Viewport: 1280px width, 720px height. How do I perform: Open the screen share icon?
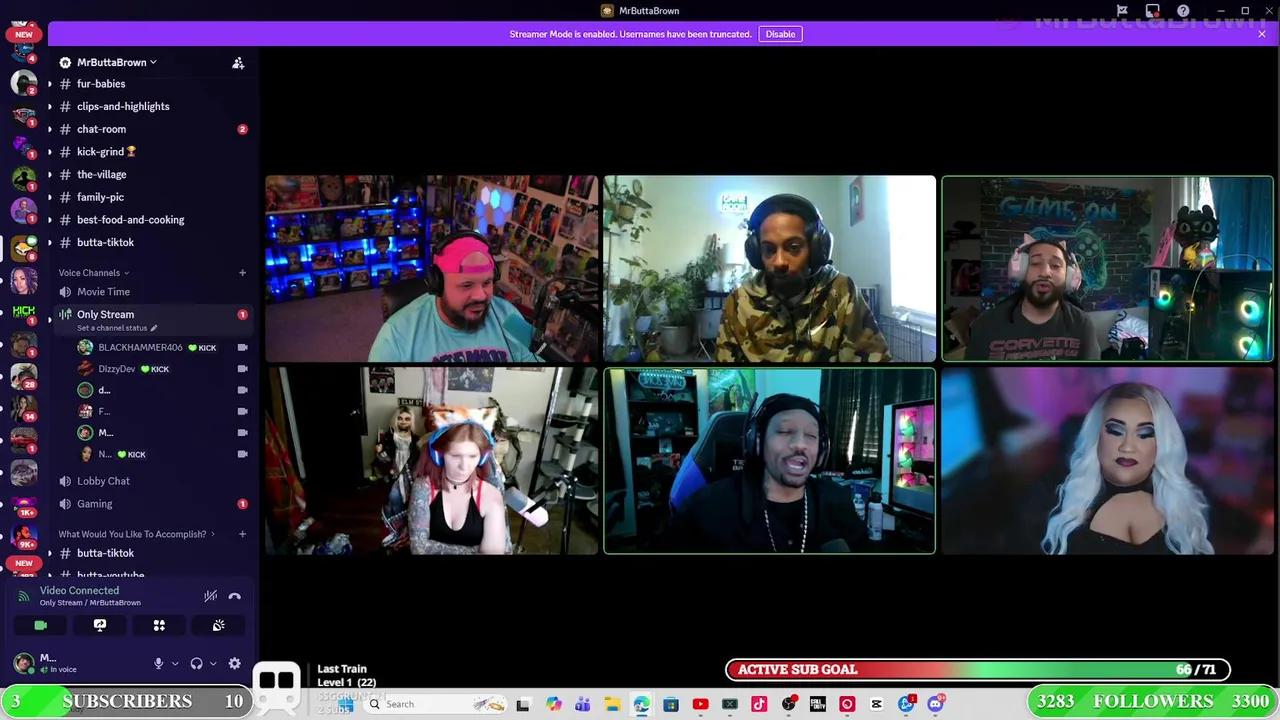99,625
